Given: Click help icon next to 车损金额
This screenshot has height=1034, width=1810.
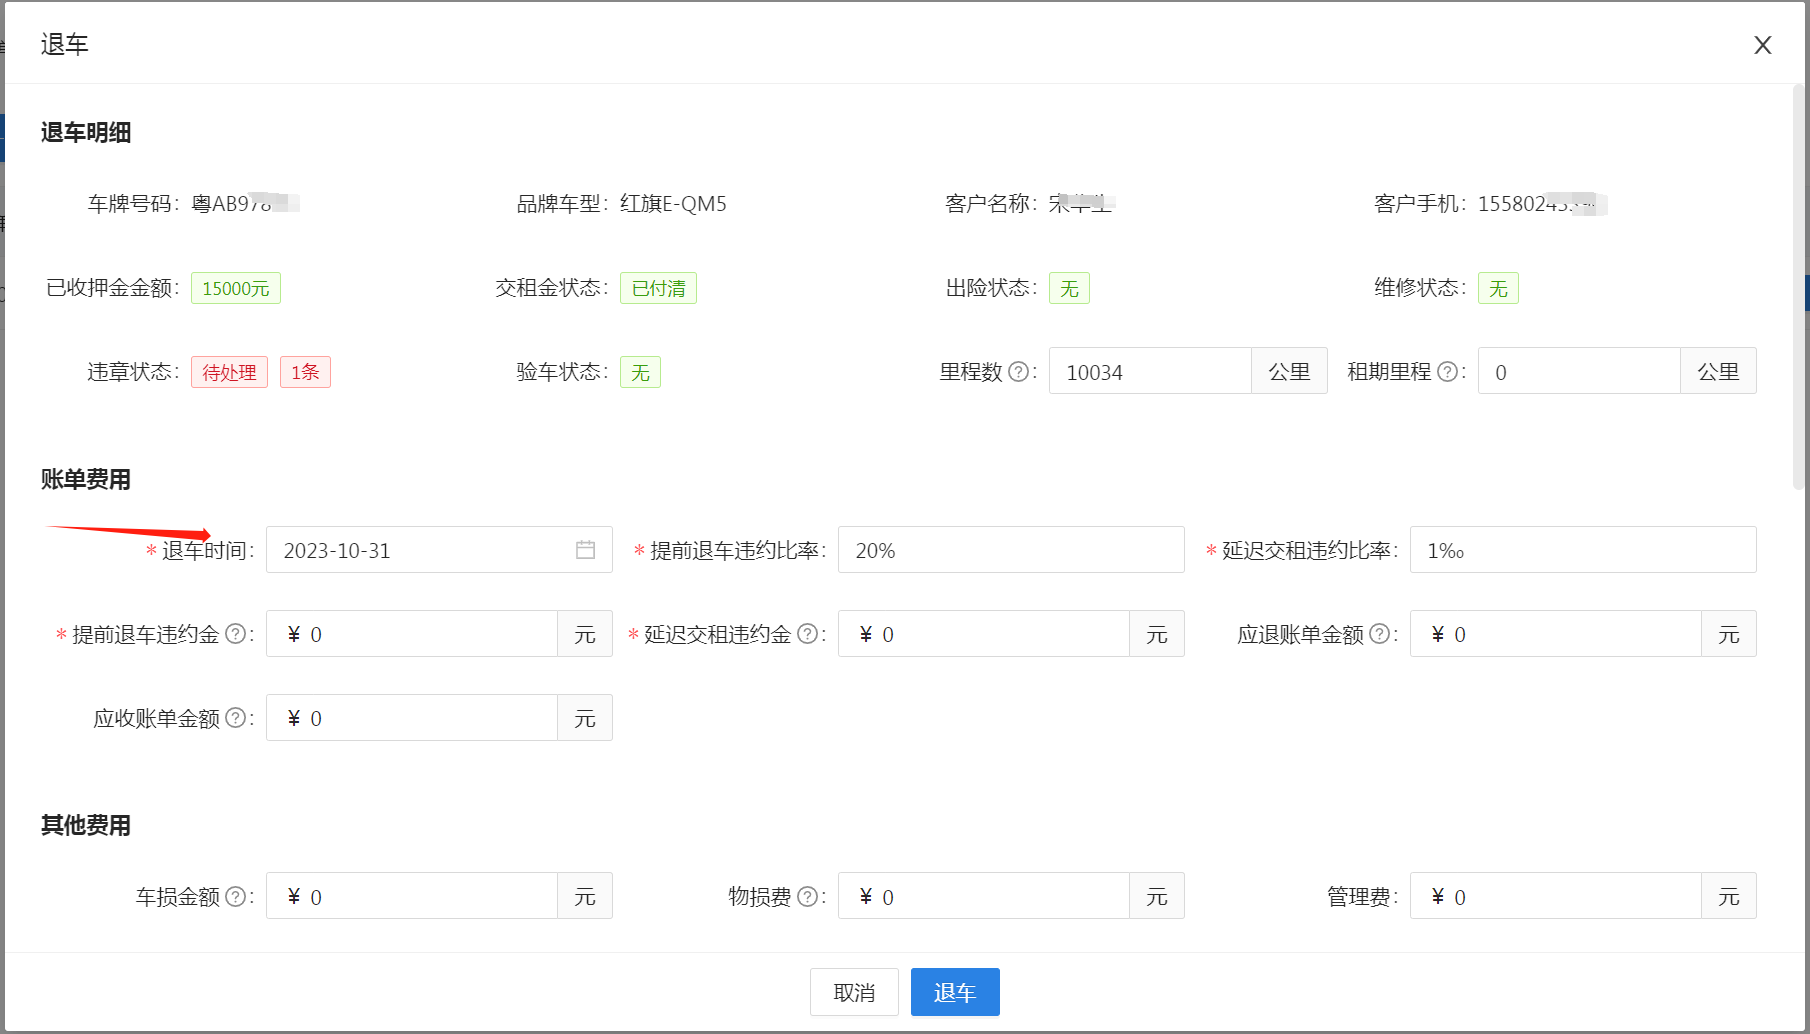Looking at the screenshot, I should tap(235, 897).
